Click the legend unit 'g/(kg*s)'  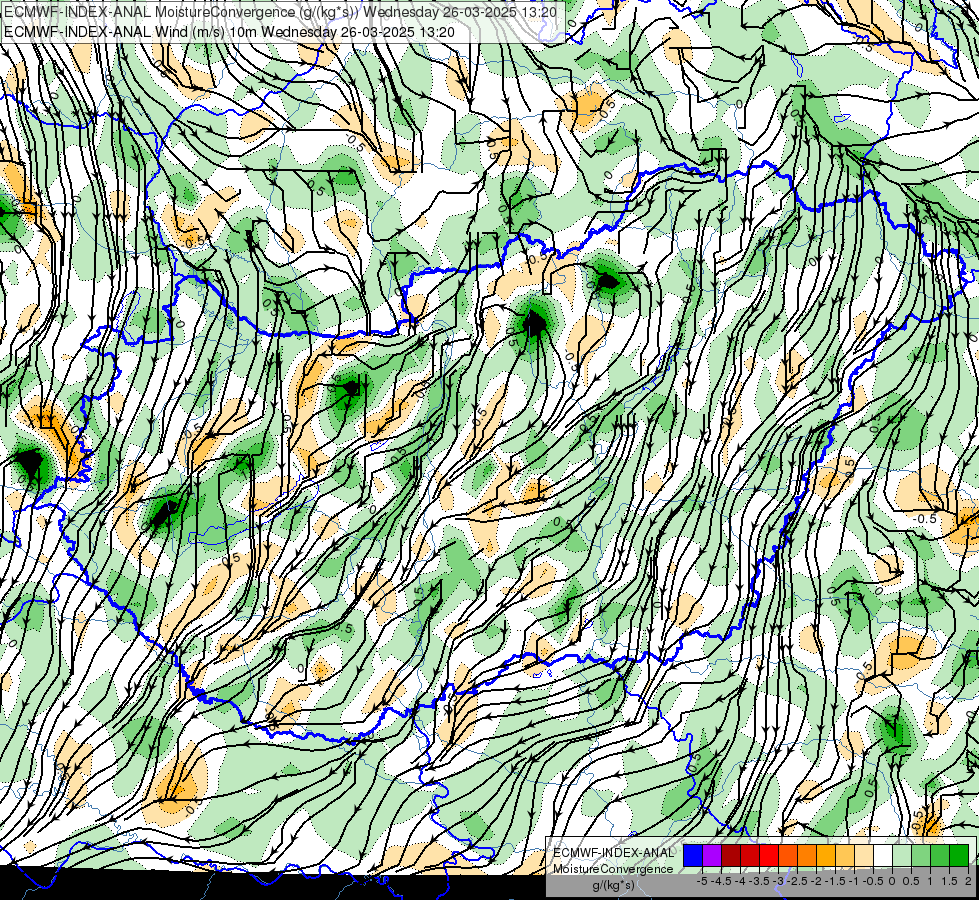(x=613, y=885)
